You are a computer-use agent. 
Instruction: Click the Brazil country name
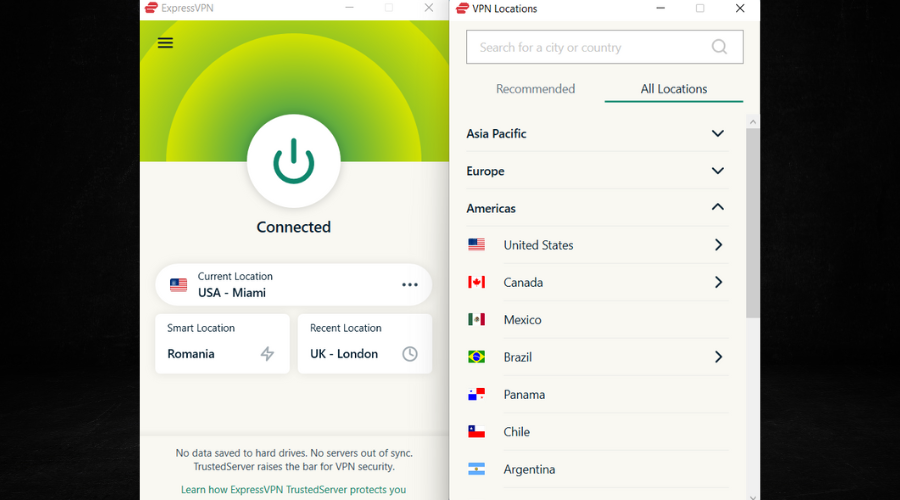tap(518, 357)
